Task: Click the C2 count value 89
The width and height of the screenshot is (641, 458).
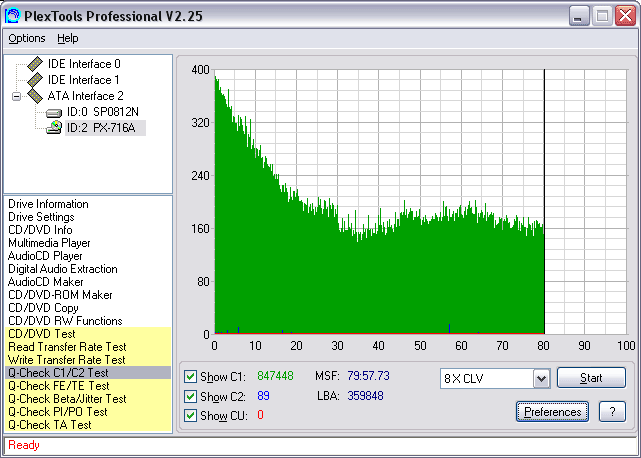Action: click(263, 395)
